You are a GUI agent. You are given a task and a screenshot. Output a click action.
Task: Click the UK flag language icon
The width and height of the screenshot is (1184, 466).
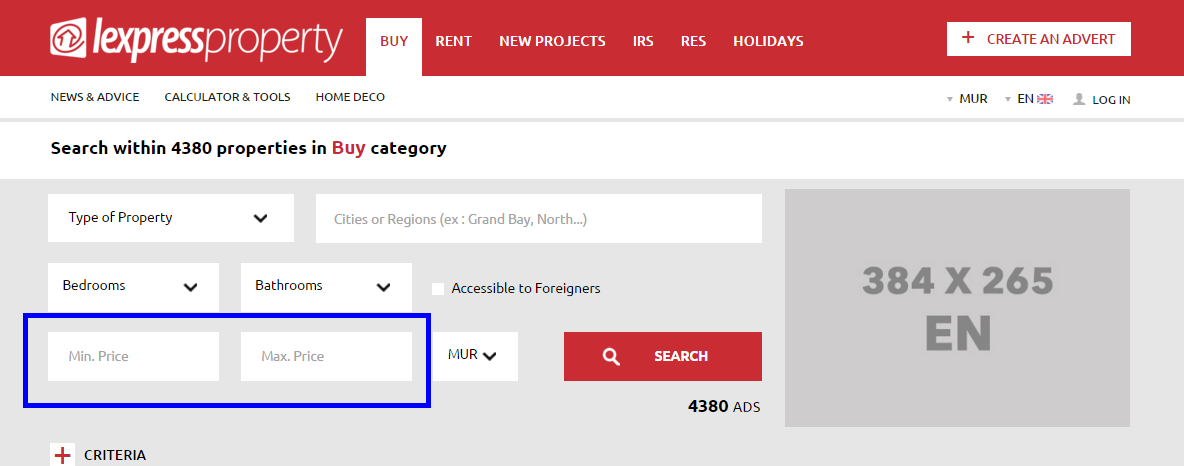[x=1045, y=99]
